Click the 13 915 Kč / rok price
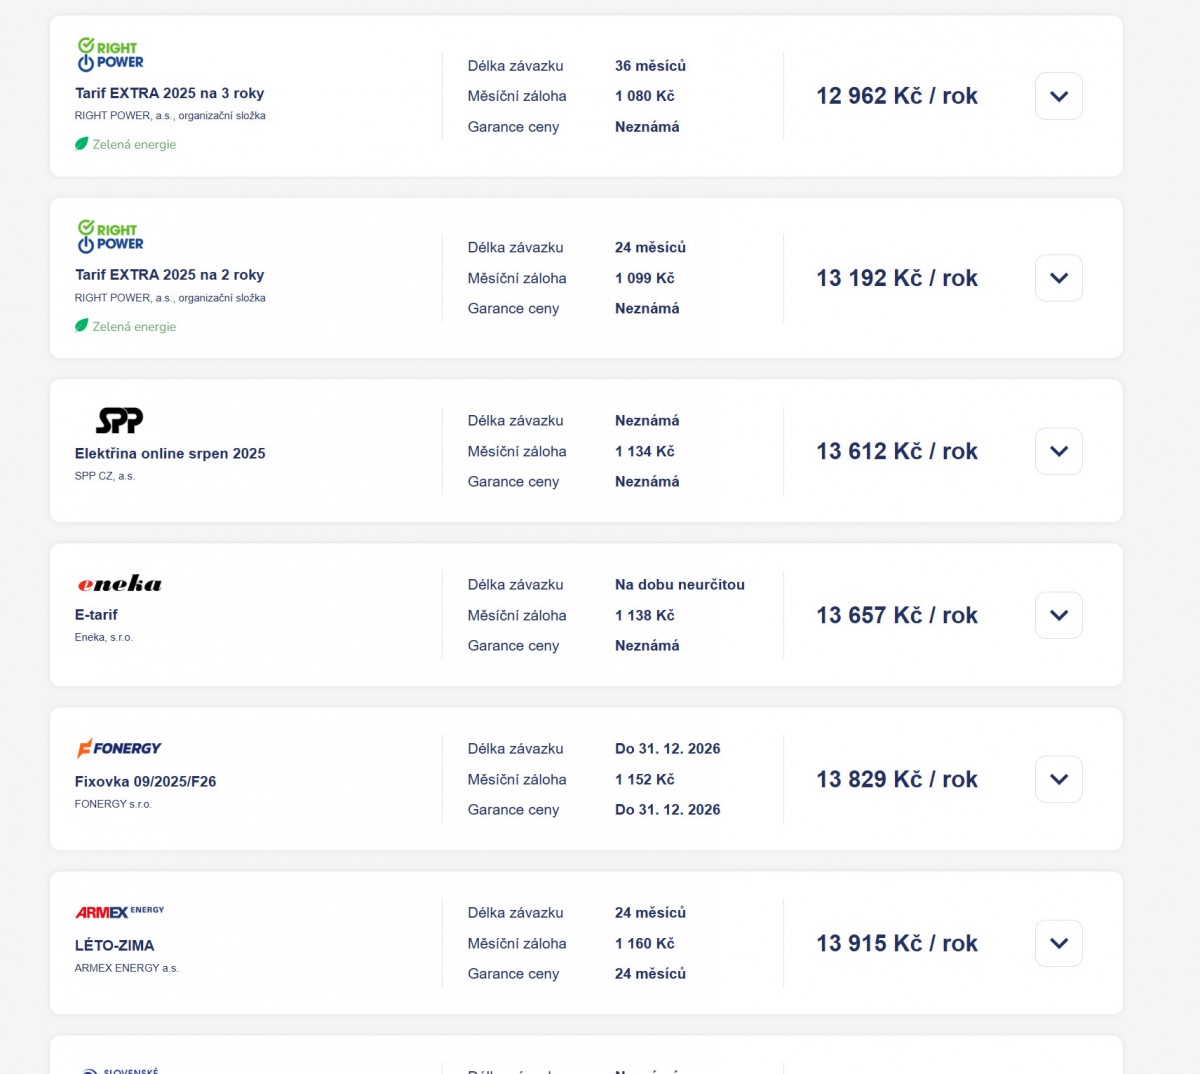Screen dimensions: 1200x1074 896,943
